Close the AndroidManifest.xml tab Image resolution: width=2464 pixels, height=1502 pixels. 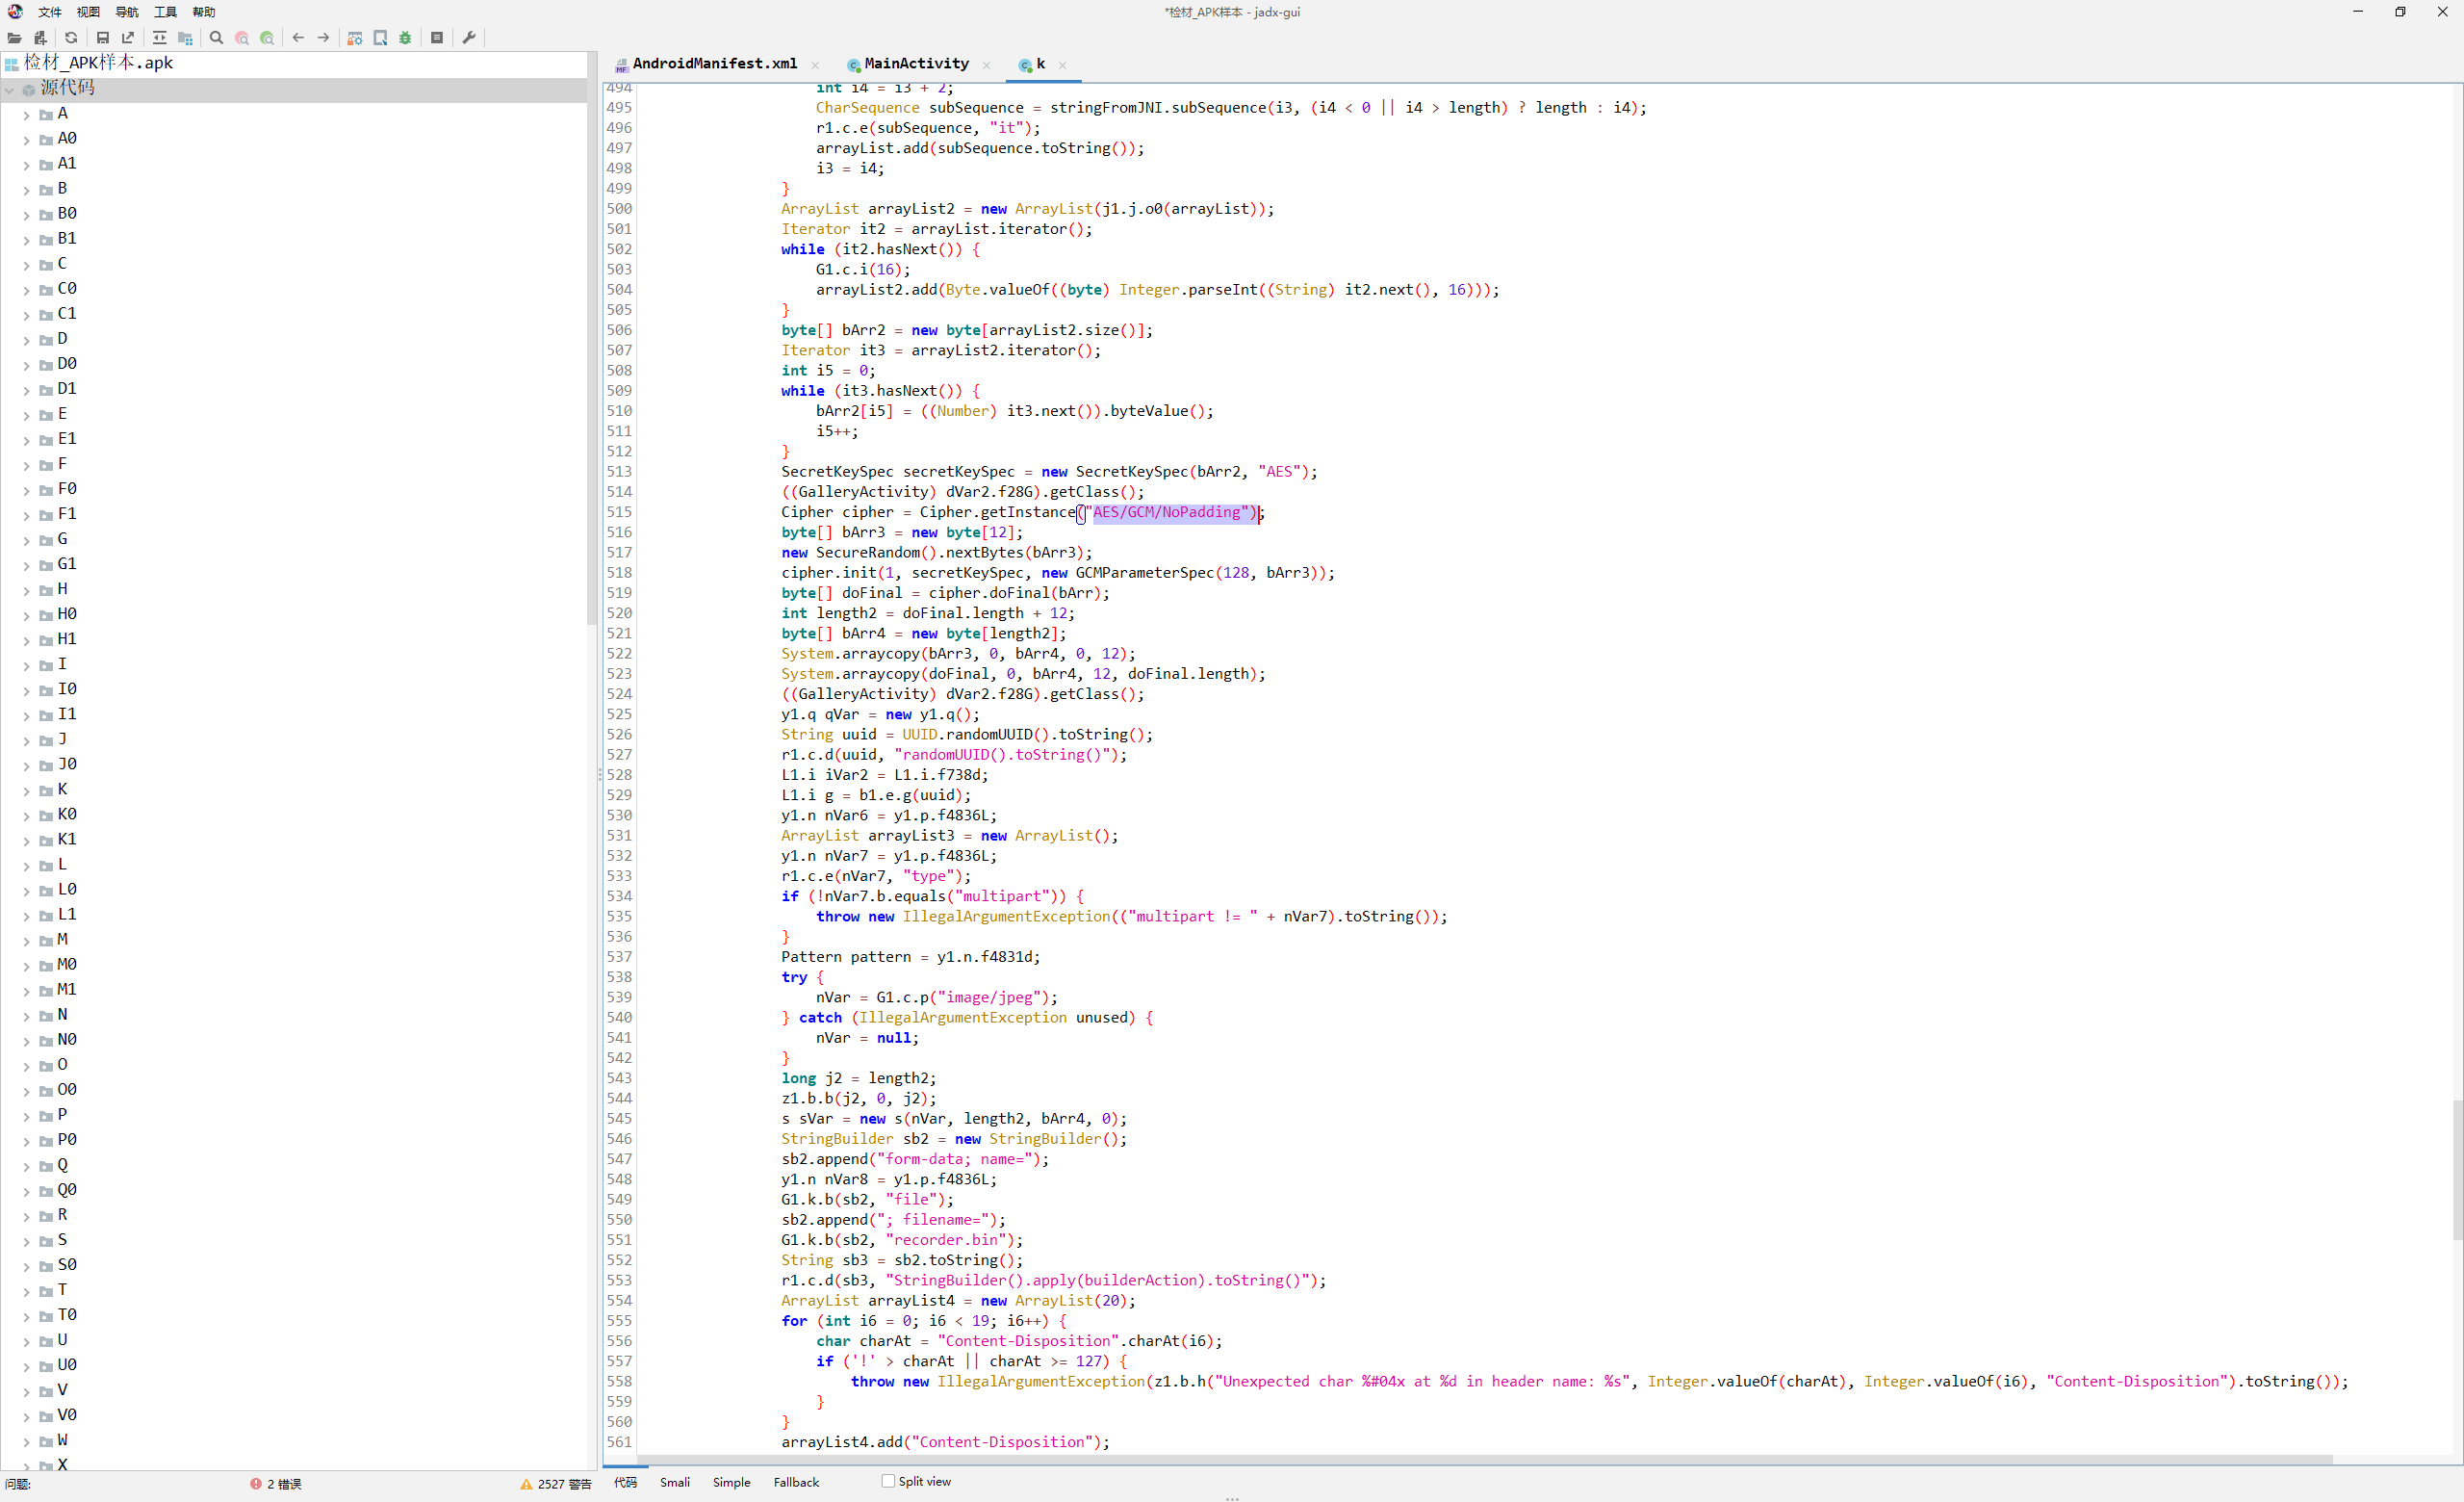pos(815,65)
